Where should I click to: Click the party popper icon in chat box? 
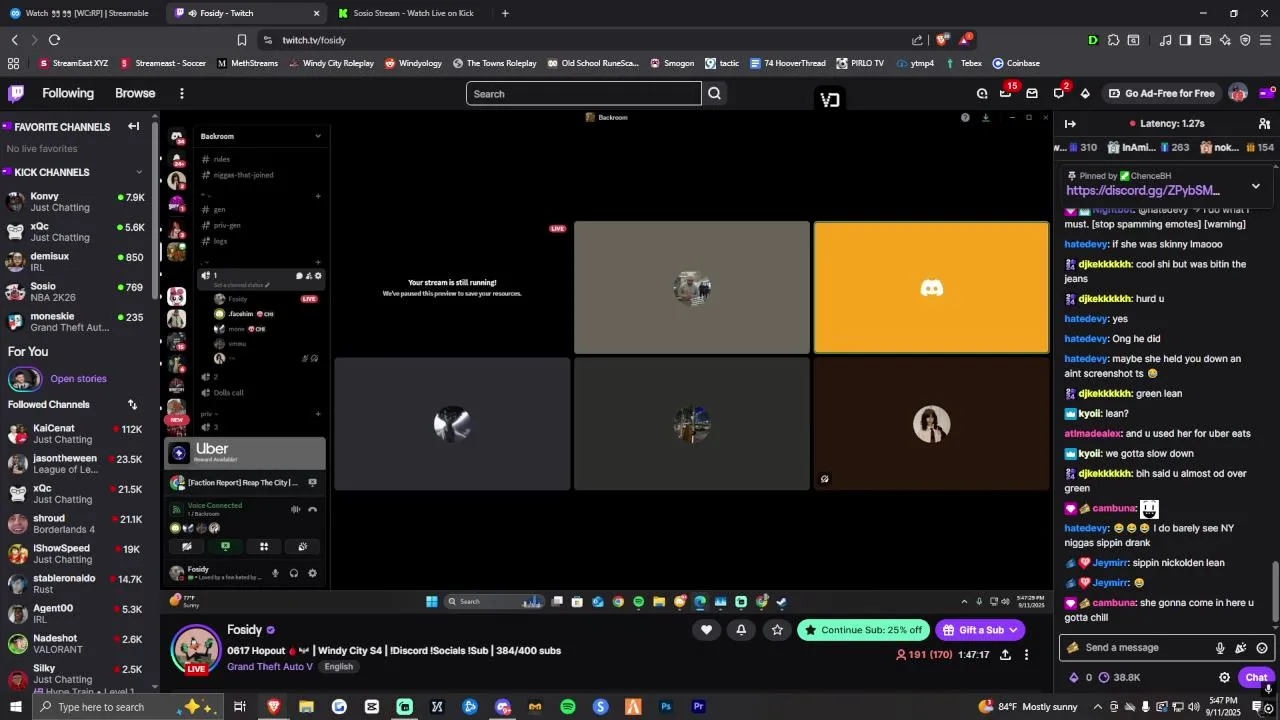point(1241,648)
